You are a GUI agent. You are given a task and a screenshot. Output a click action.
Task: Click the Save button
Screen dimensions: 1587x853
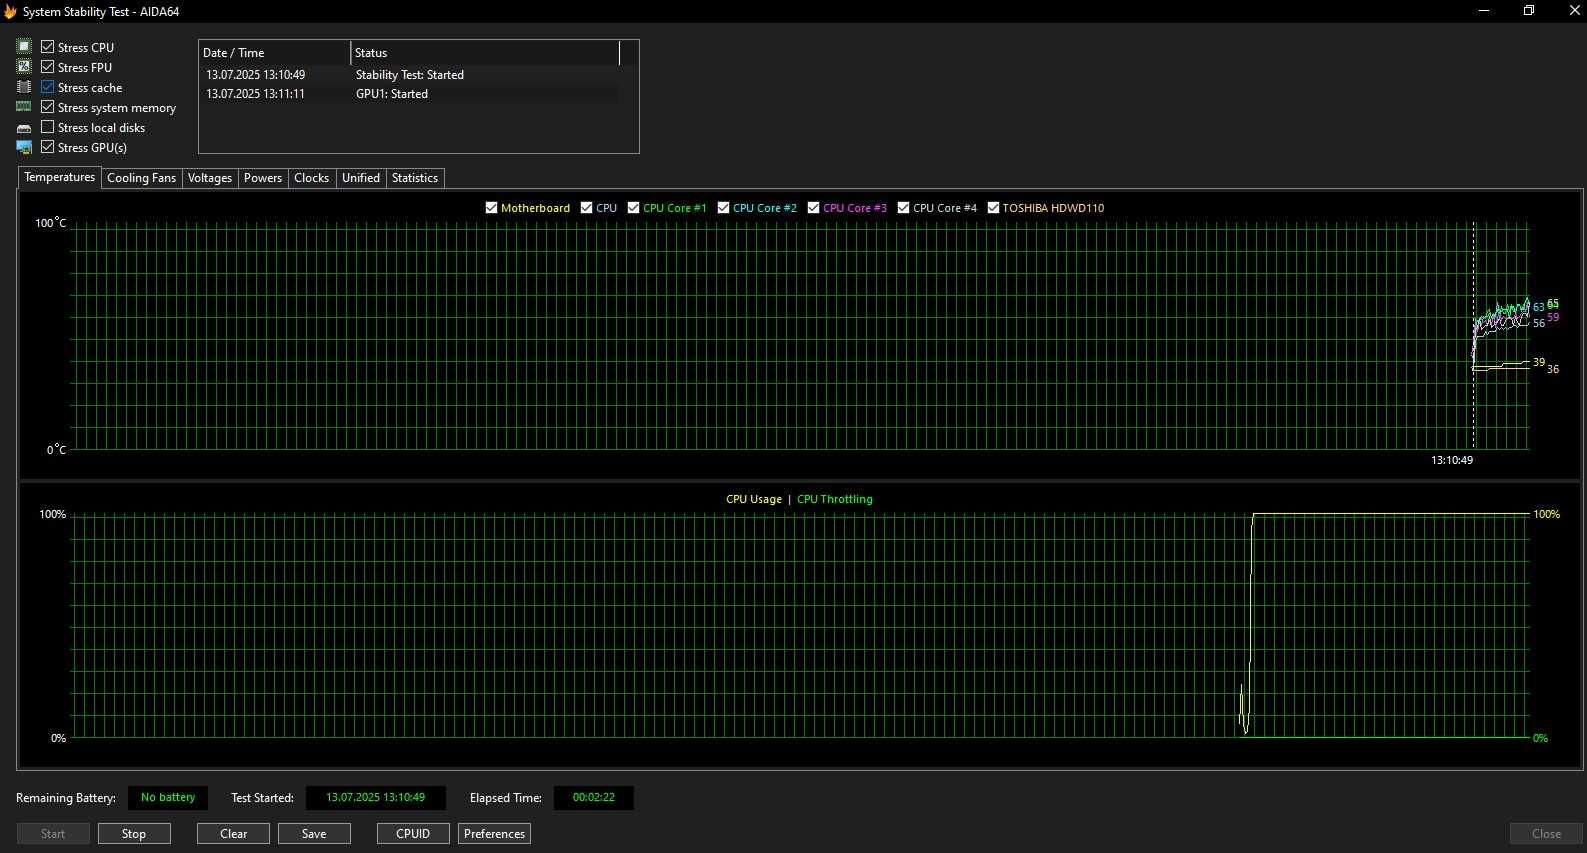[314, 834]
